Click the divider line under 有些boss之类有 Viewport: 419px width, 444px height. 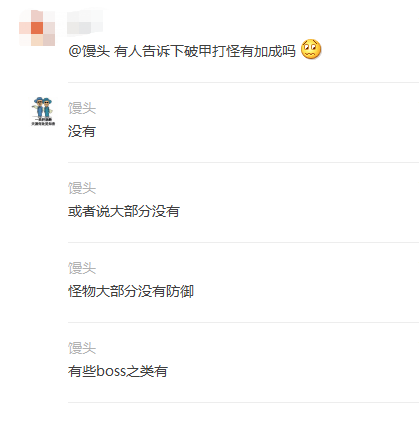point(243,402)
